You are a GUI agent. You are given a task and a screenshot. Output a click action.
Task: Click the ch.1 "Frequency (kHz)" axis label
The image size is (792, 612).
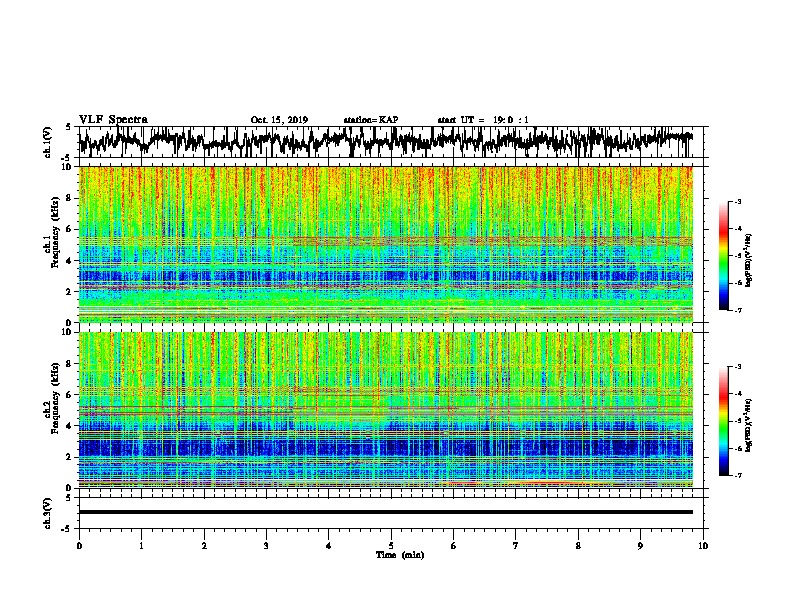tap(55, 232)
